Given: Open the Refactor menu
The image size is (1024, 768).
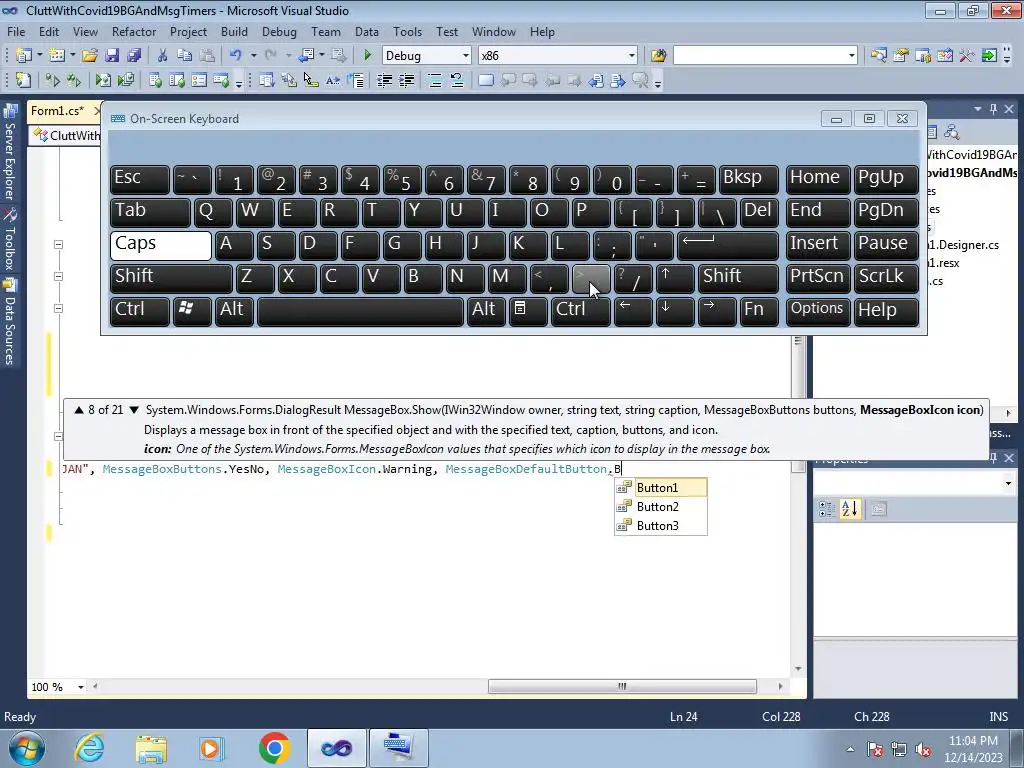Looking at the screenshot, I should coord(134,31).
